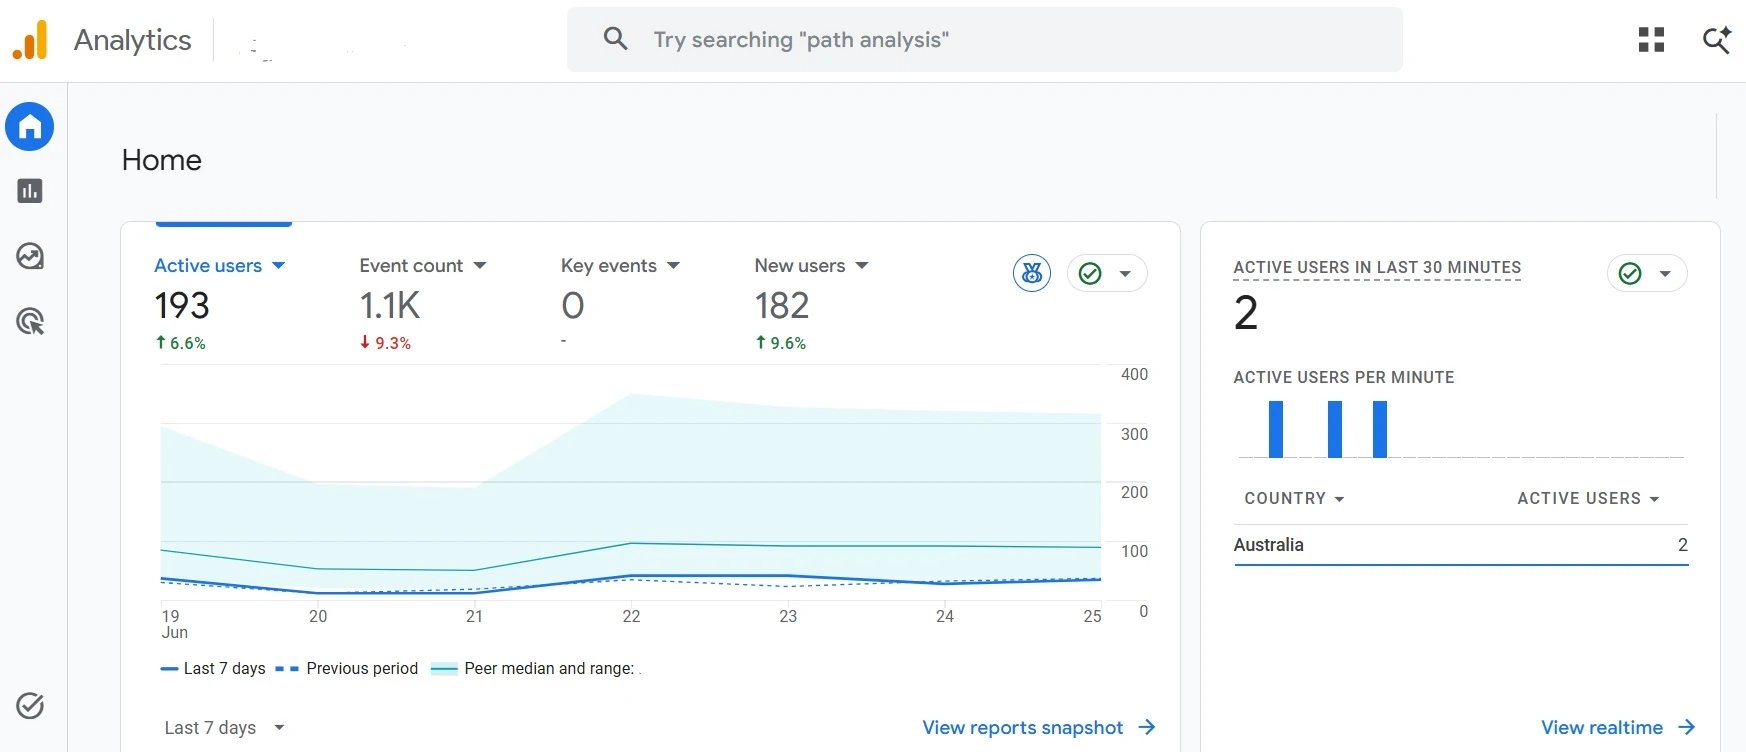Click the 9.3% decrease indicator
The width and height of the screenshot is (1746, 752).
click(x=385, y=343)
